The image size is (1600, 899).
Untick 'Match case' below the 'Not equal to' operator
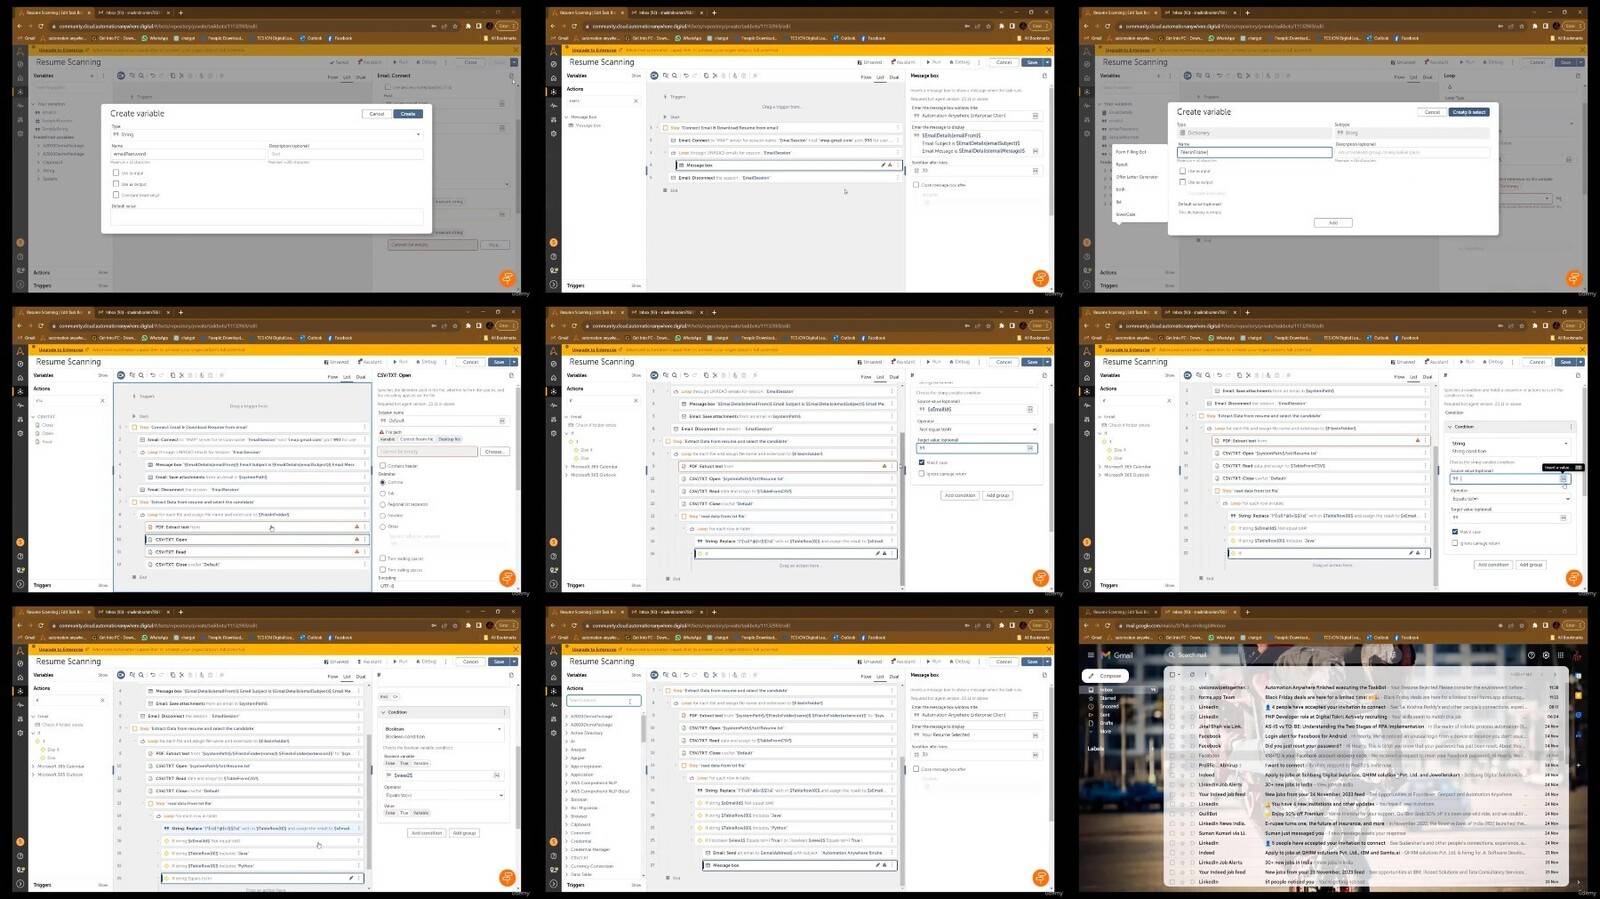(x=921, y=462)
